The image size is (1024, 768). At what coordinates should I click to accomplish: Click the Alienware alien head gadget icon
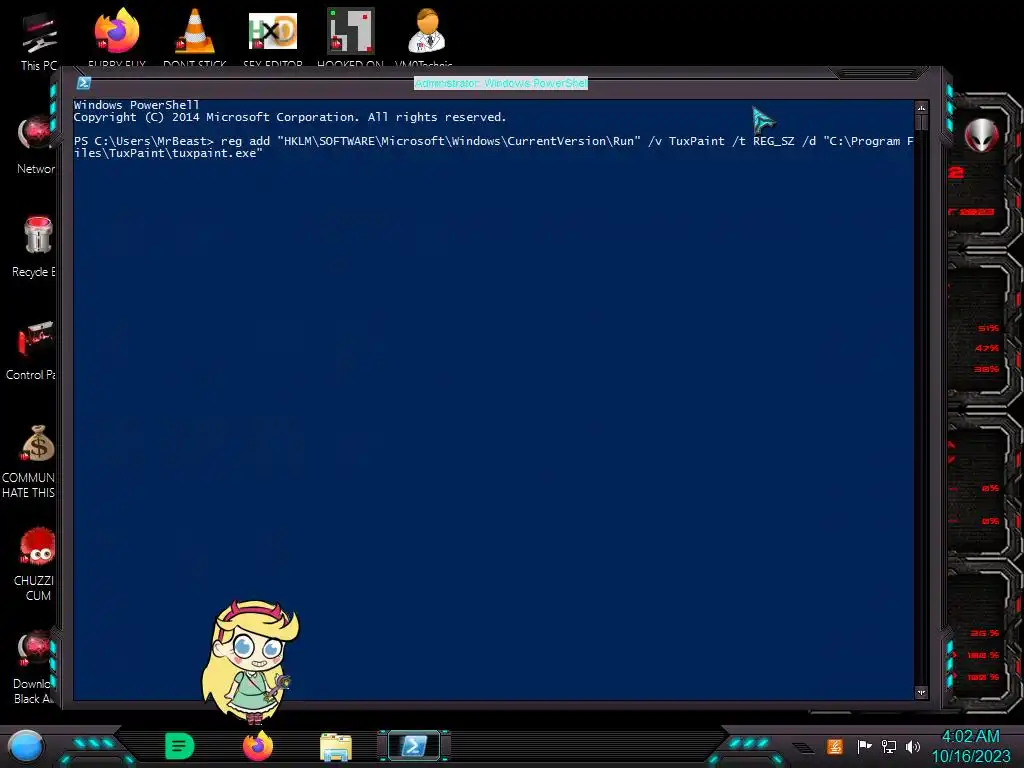(x=982, y=135)
